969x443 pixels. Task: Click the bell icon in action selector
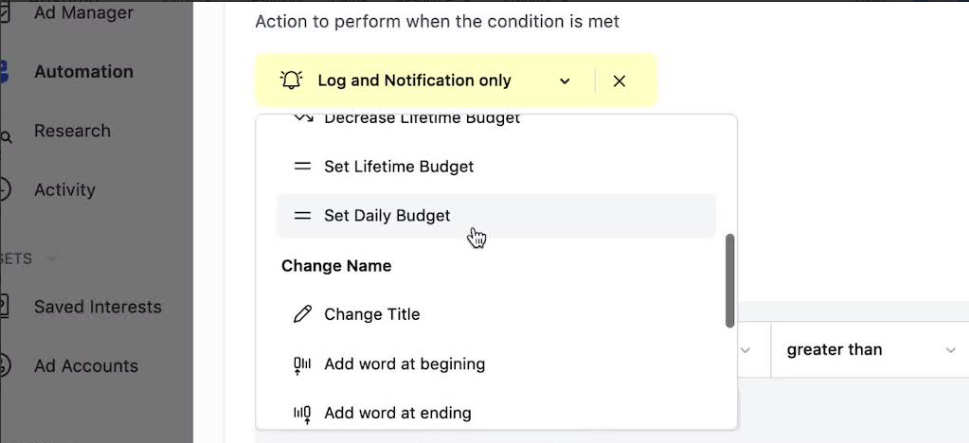(291, 80)
